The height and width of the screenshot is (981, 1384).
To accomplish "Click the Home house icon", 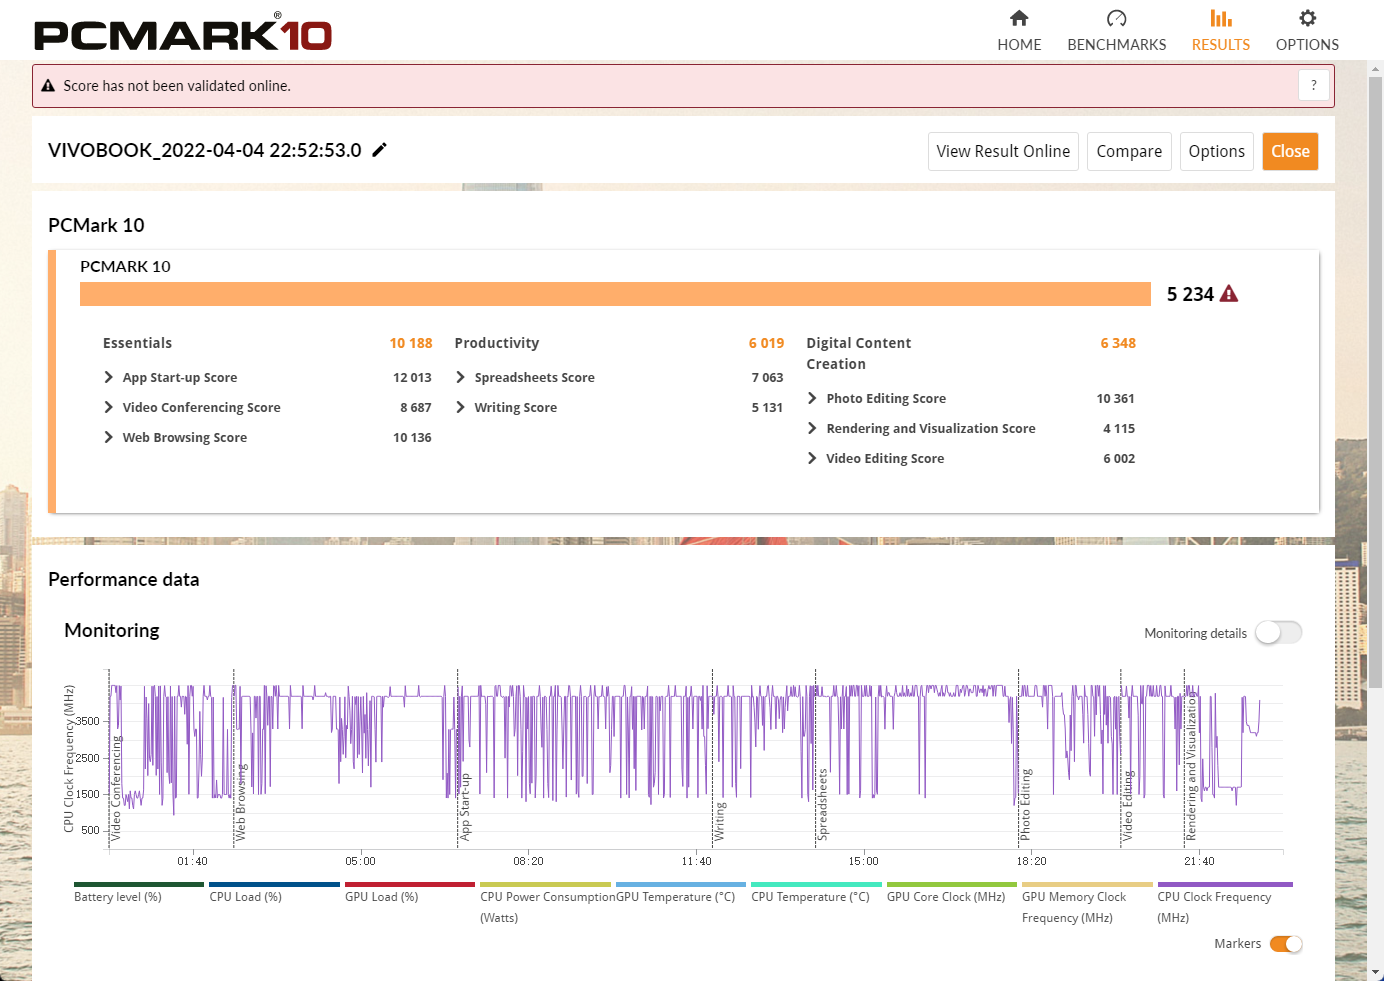I will coord(1019,18).
